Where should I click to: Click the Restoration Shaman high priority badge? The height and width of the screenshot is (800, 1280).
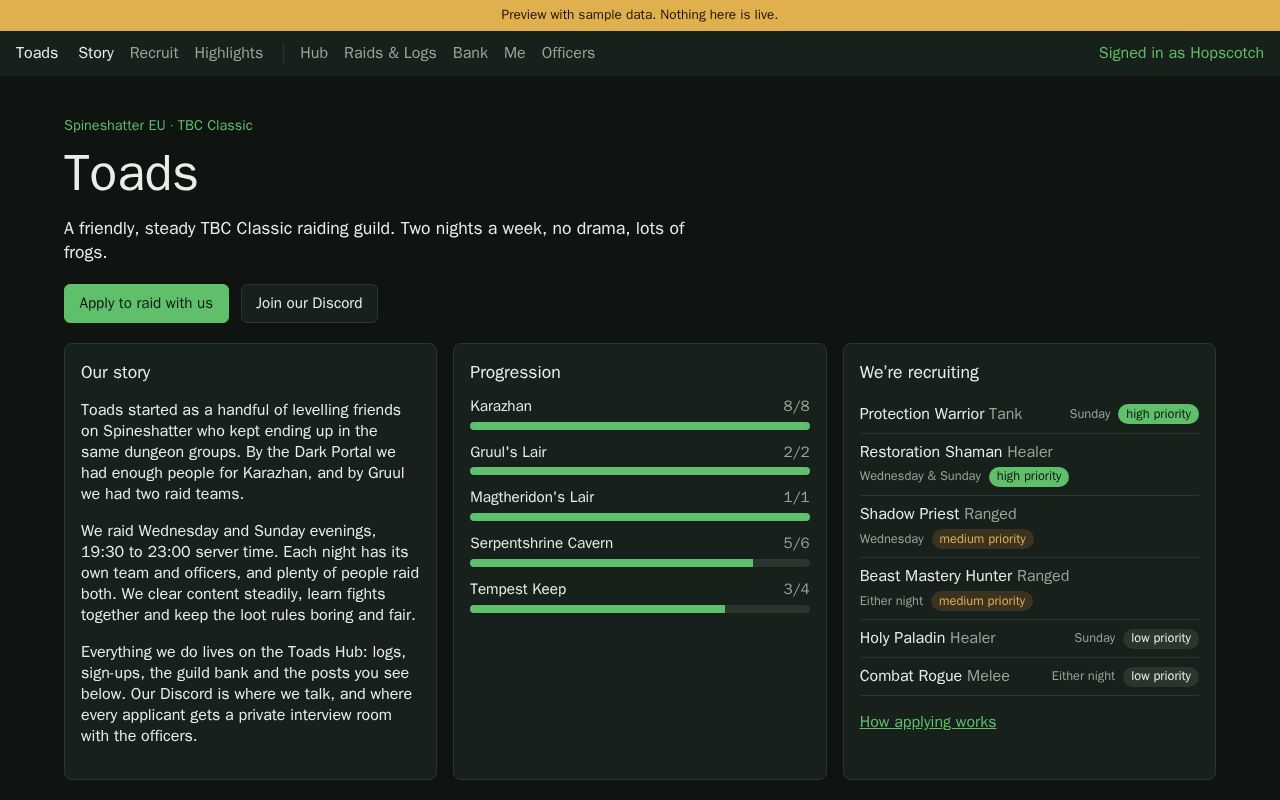pyautogui.click(x=1029, y=477)
